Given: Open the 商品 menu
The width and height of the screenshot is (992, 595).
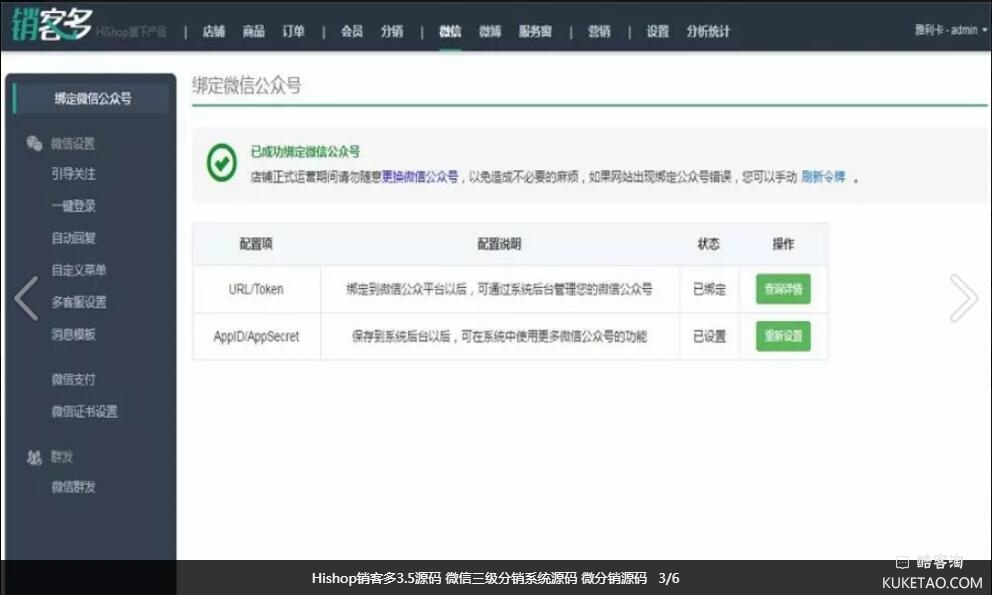Looking at the screenshot, I should [254, 31].
